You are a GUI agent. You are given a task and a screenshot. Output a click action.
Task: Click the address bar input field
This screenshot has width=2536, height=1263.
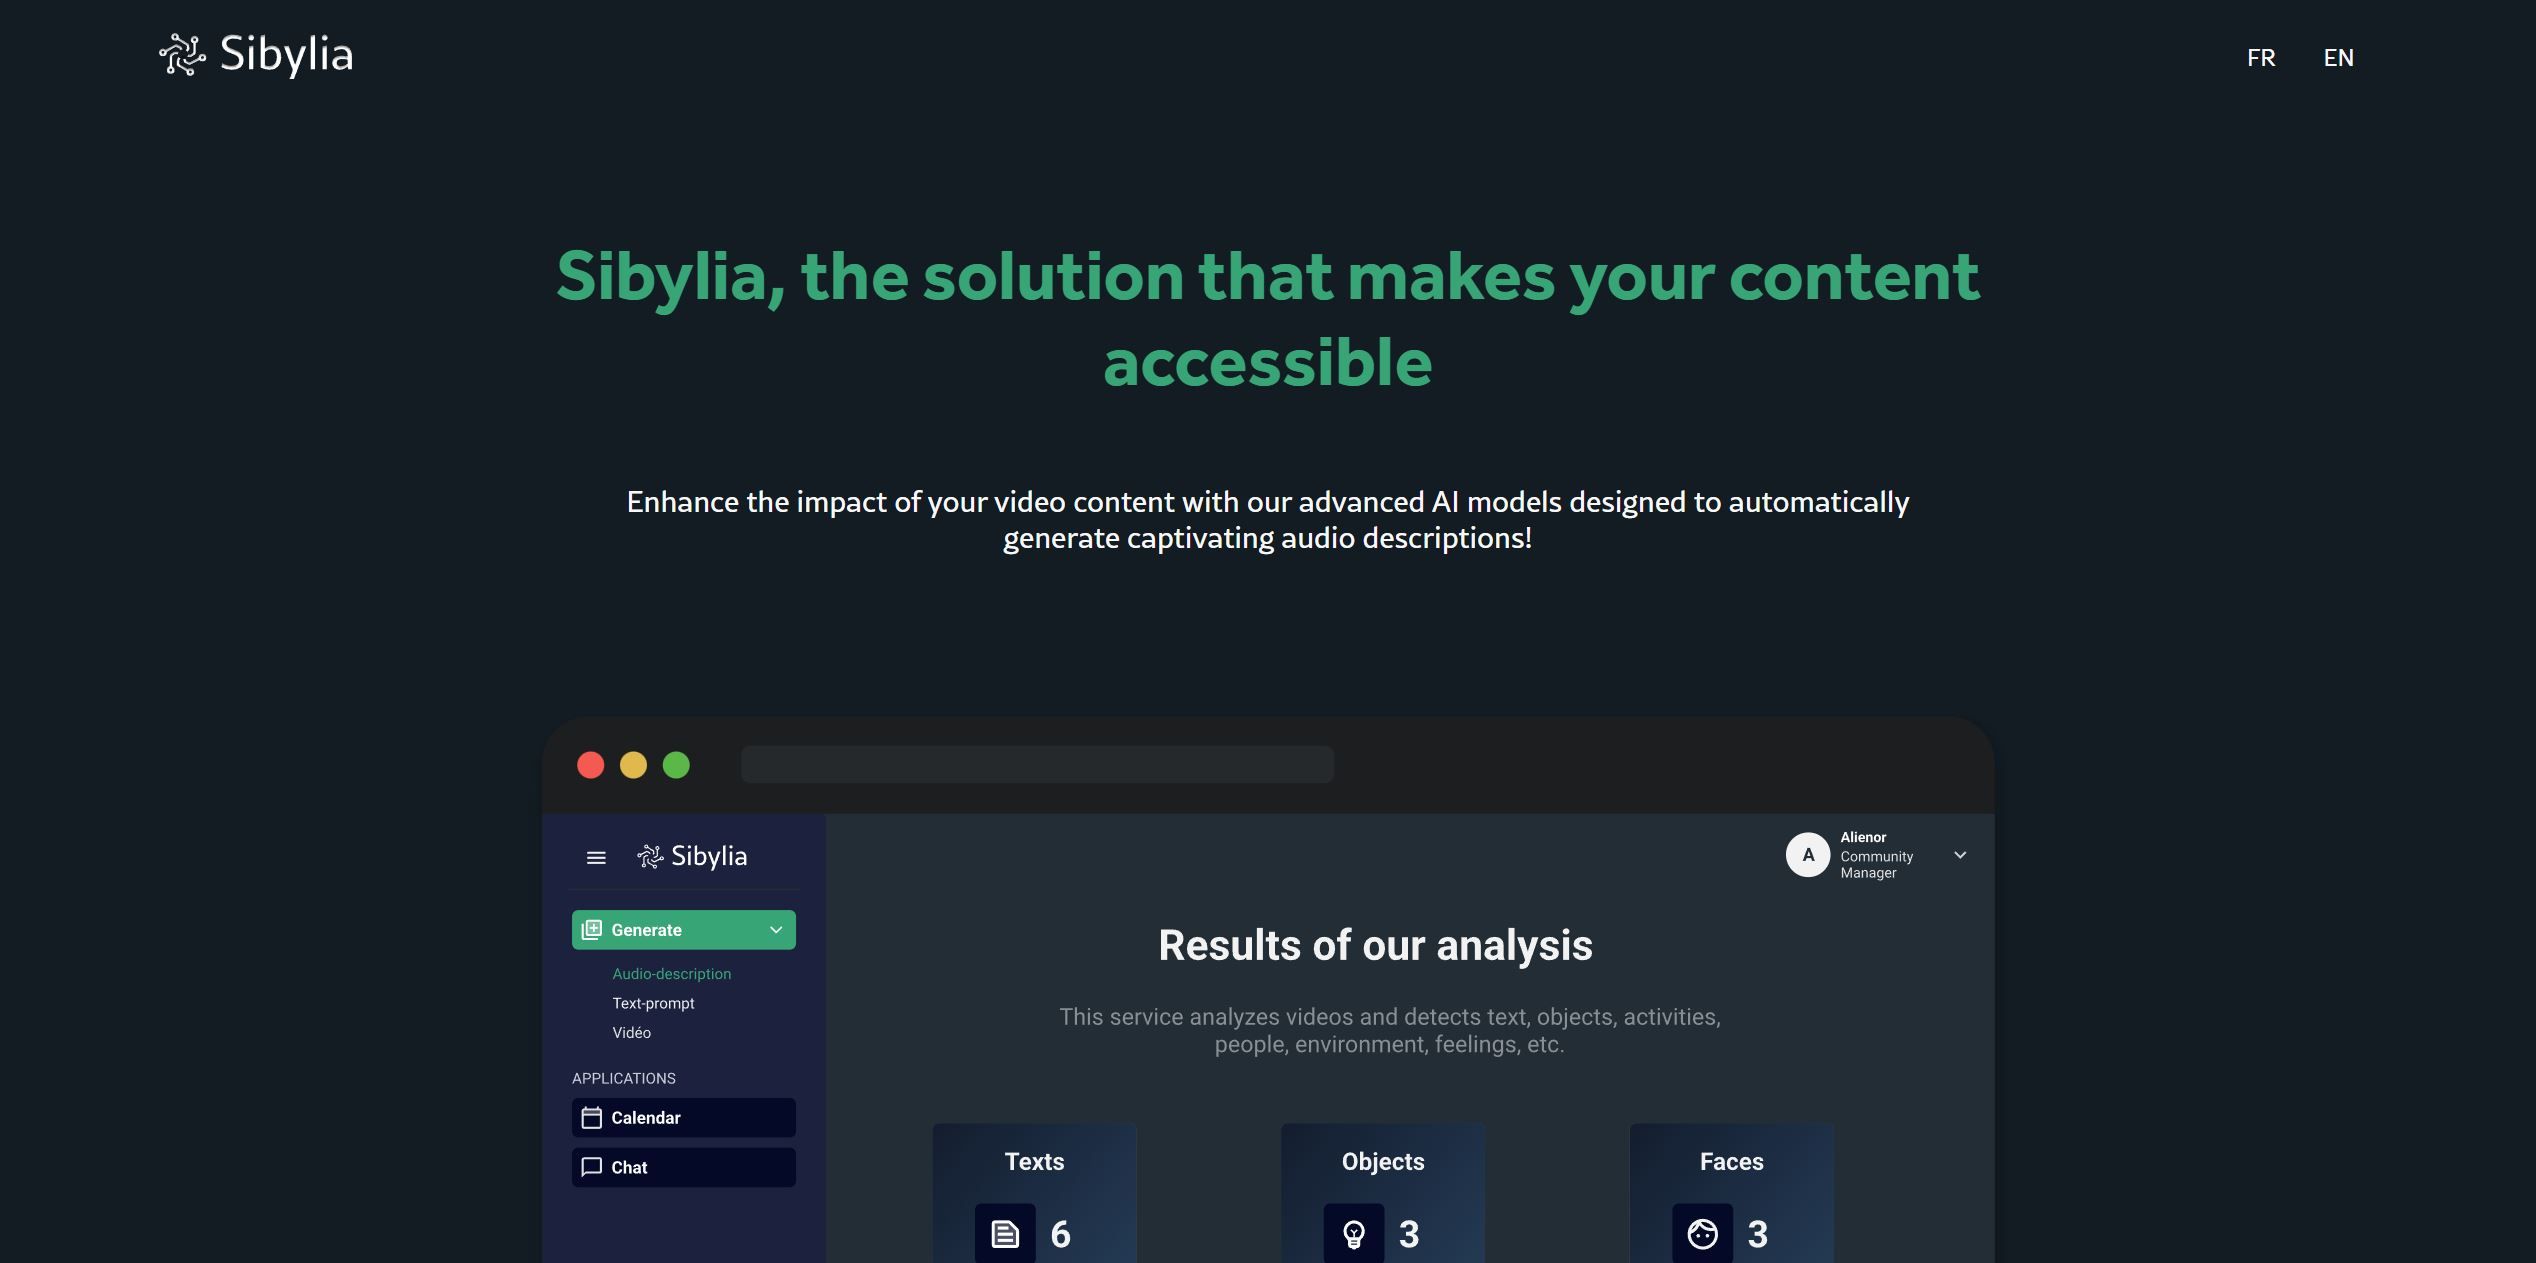tap(1037, 763)
